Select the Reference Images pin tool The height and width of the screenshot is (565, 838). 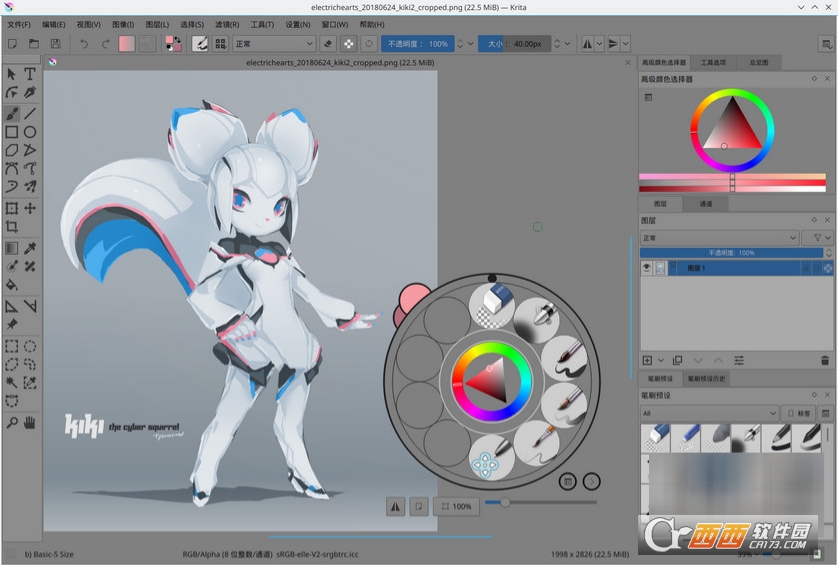coord(12,324)
